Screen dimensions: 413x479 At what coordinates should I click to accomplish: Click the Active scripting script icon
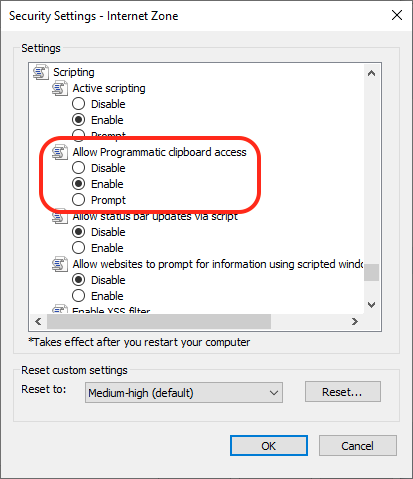60,88
